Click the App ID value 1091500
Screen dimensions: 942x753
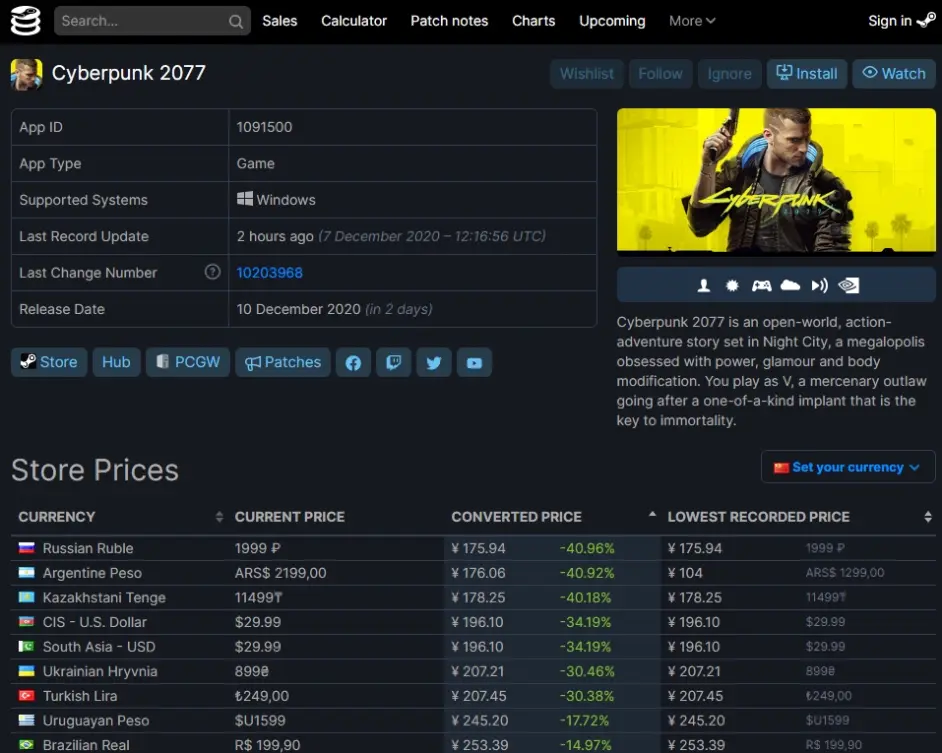pyautogui.click(x=264, y=127)
